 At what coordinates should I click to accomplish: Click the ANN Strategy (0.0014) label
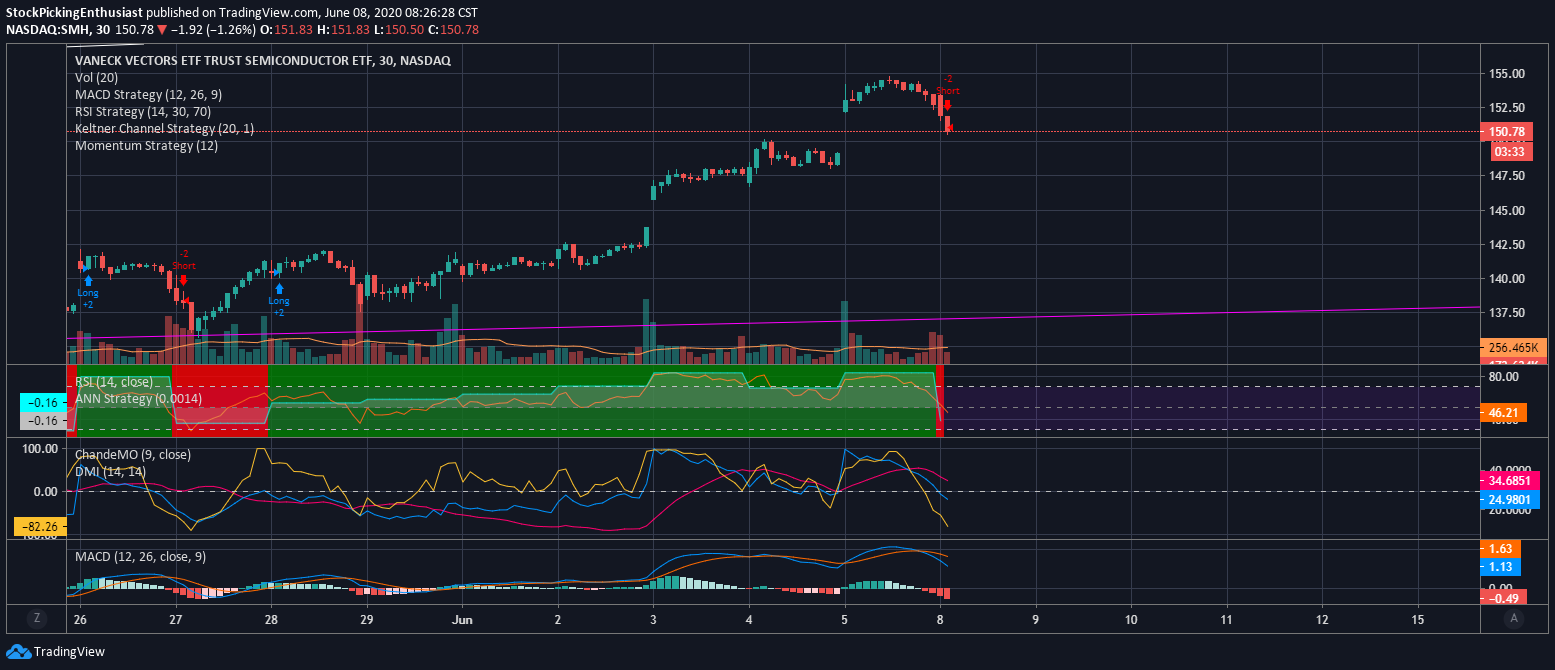coord(139,398)
